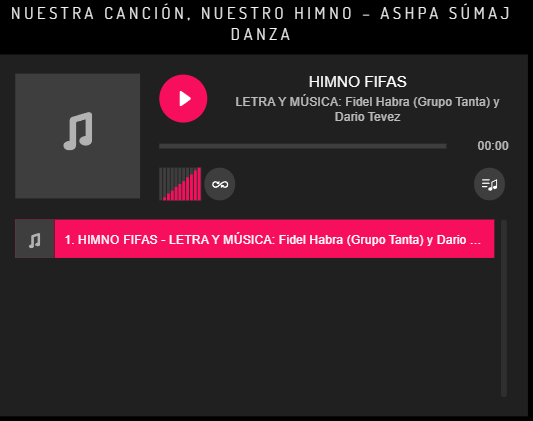
Task: Click the 00:00 time display
Action: coord(493,146)
